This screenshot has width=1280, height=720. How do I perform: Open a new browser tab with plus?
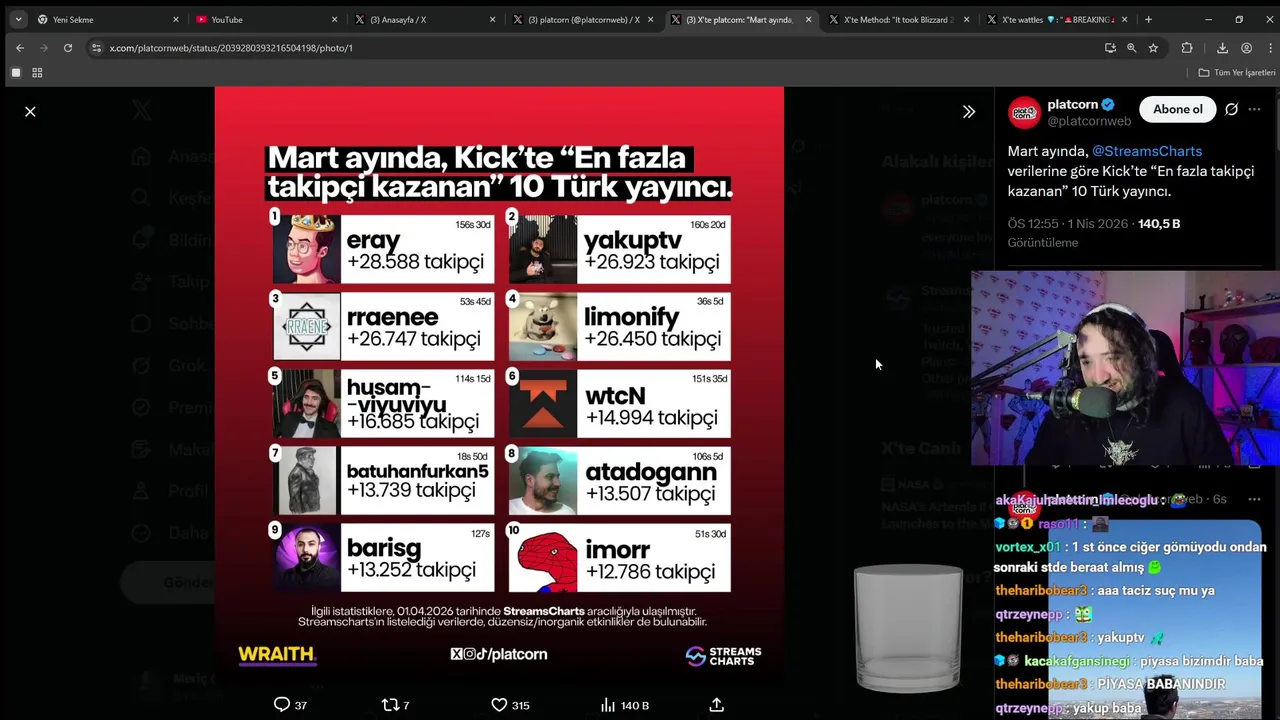1148,19
